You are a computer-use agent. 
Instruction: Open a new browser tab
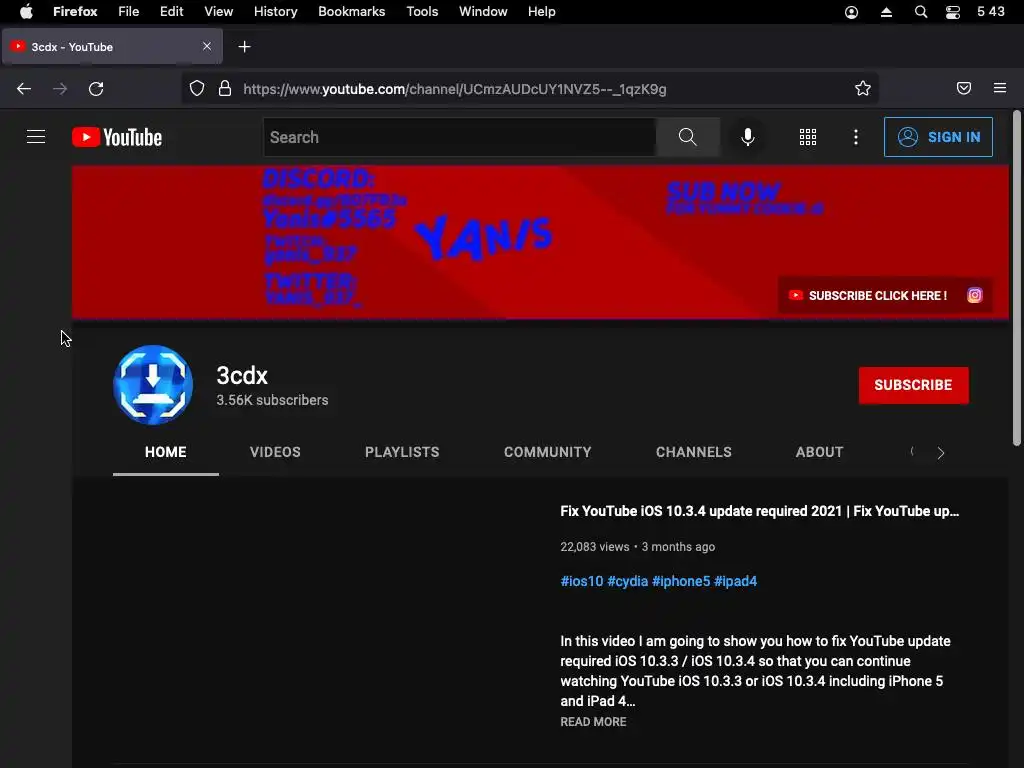coord(244,47)
